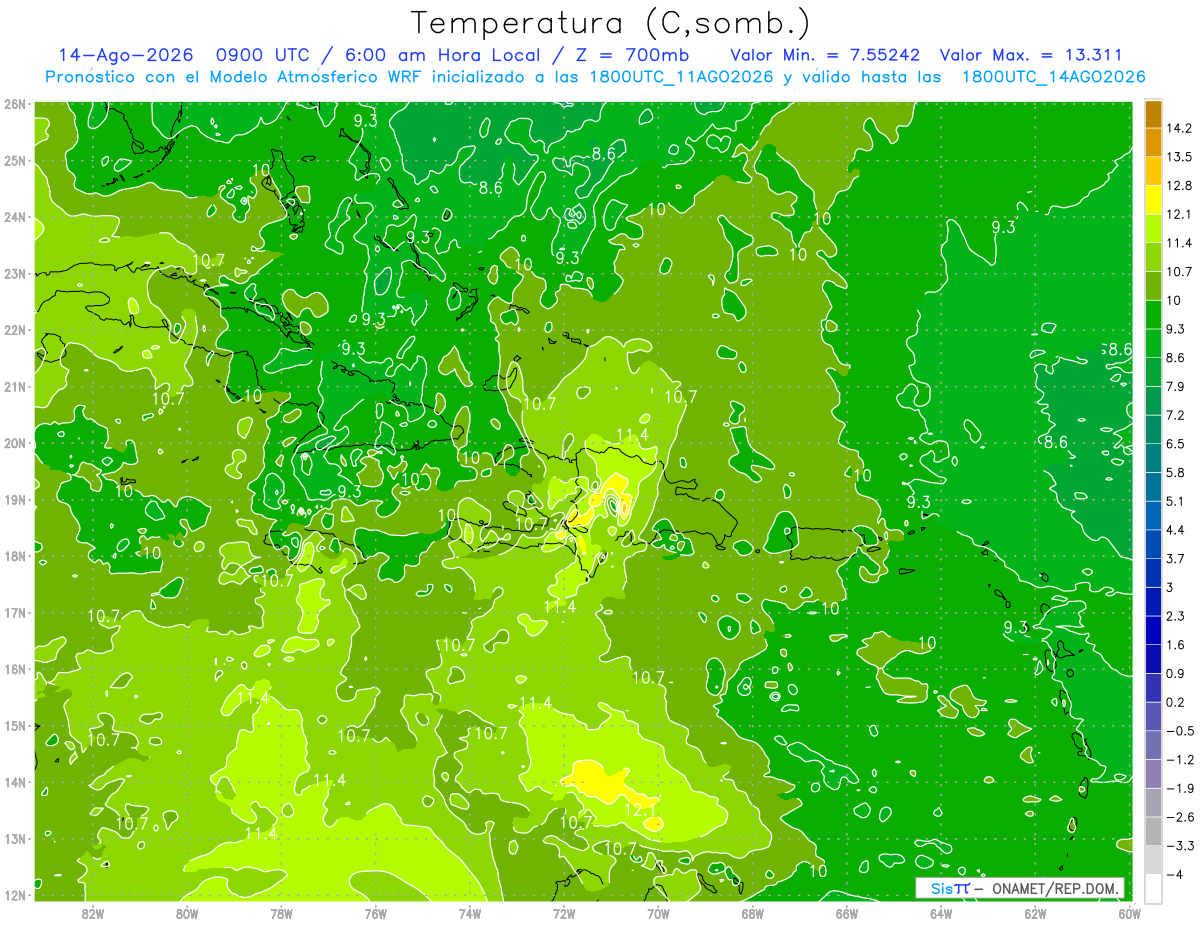Click the "5.8" value on the color scale
1200x927 pixels.
click(1176, 472)
